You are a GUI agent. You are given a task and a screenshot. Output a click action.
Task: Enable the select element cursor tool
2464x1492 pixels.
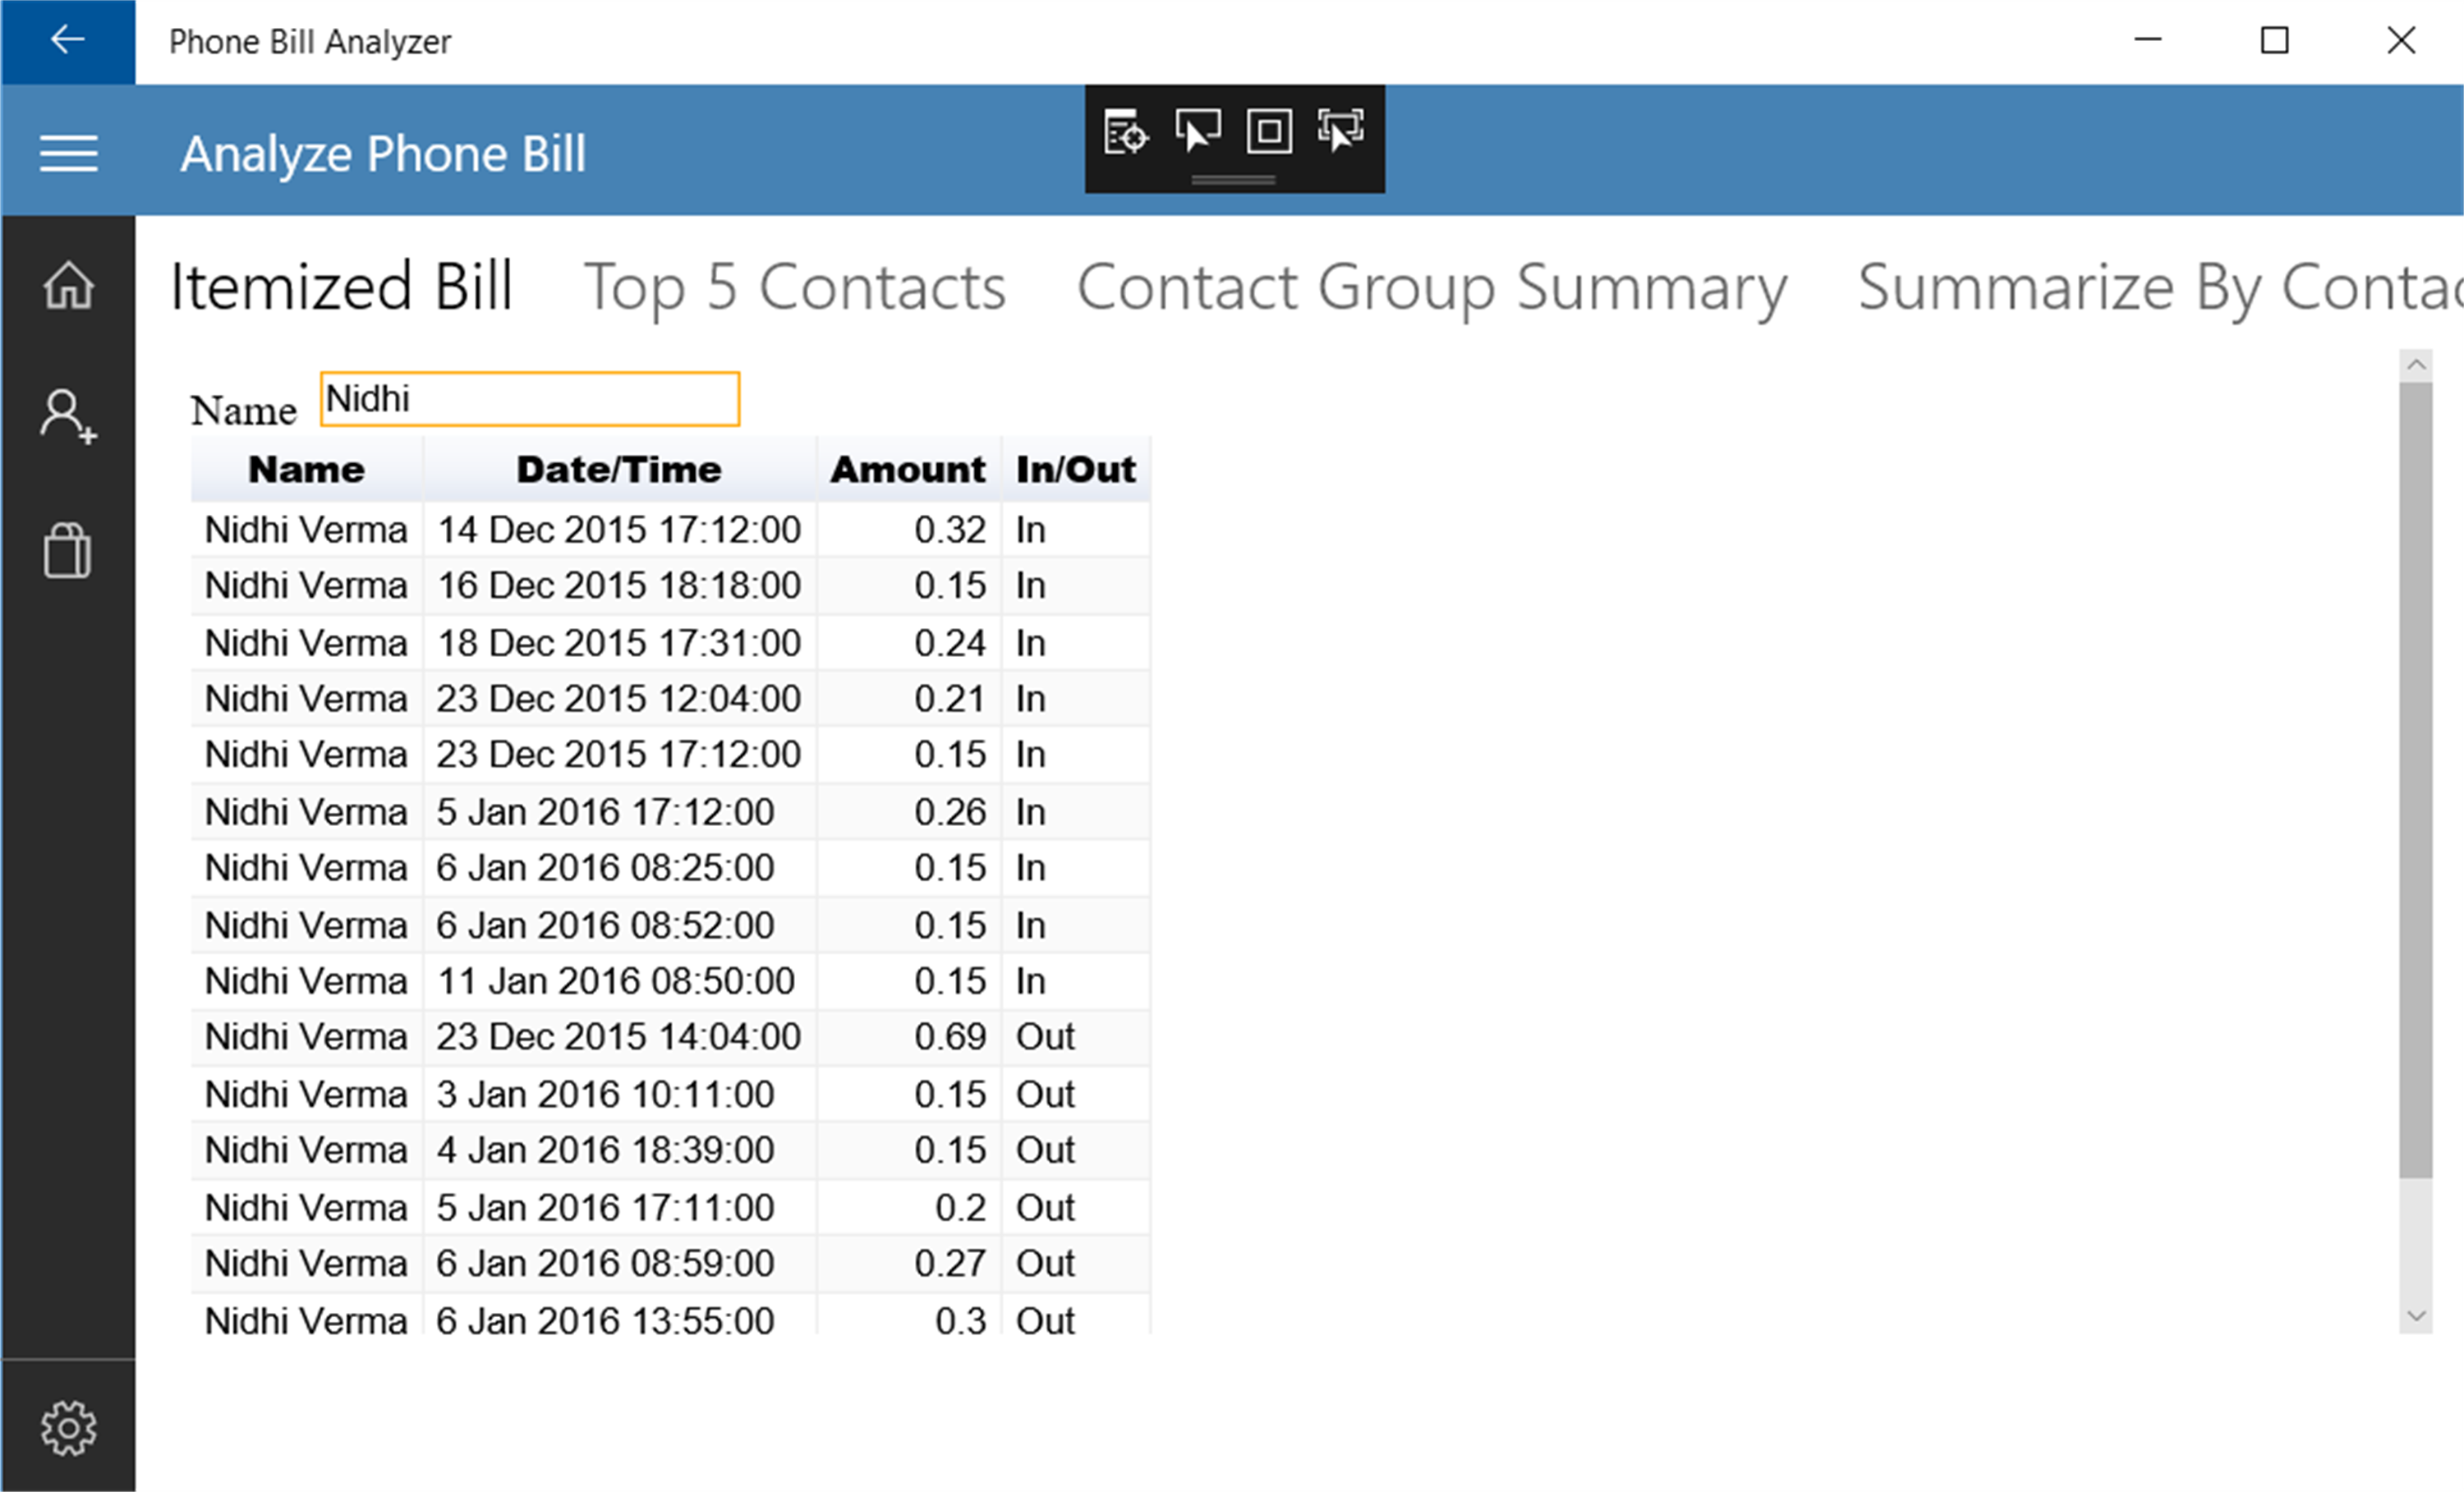(1197, 132)
